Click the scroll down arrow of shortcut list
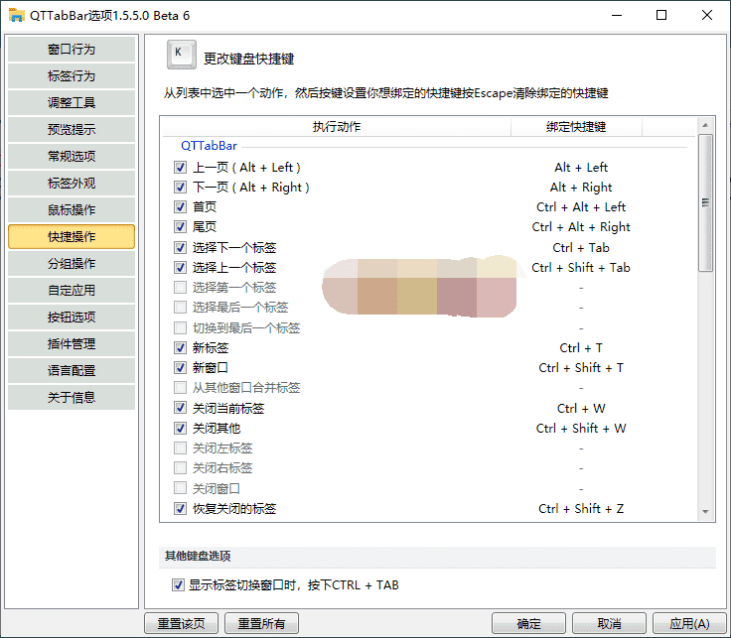Viewport: 731px width, 638px height. tap(705, 512)
